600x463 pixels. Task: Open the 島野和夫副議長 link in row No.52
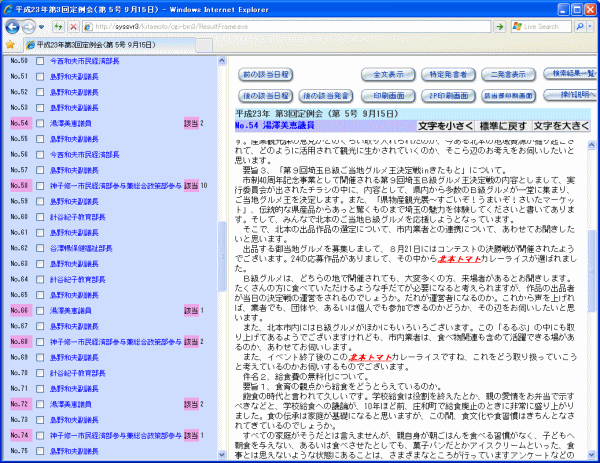coord(74,92)
